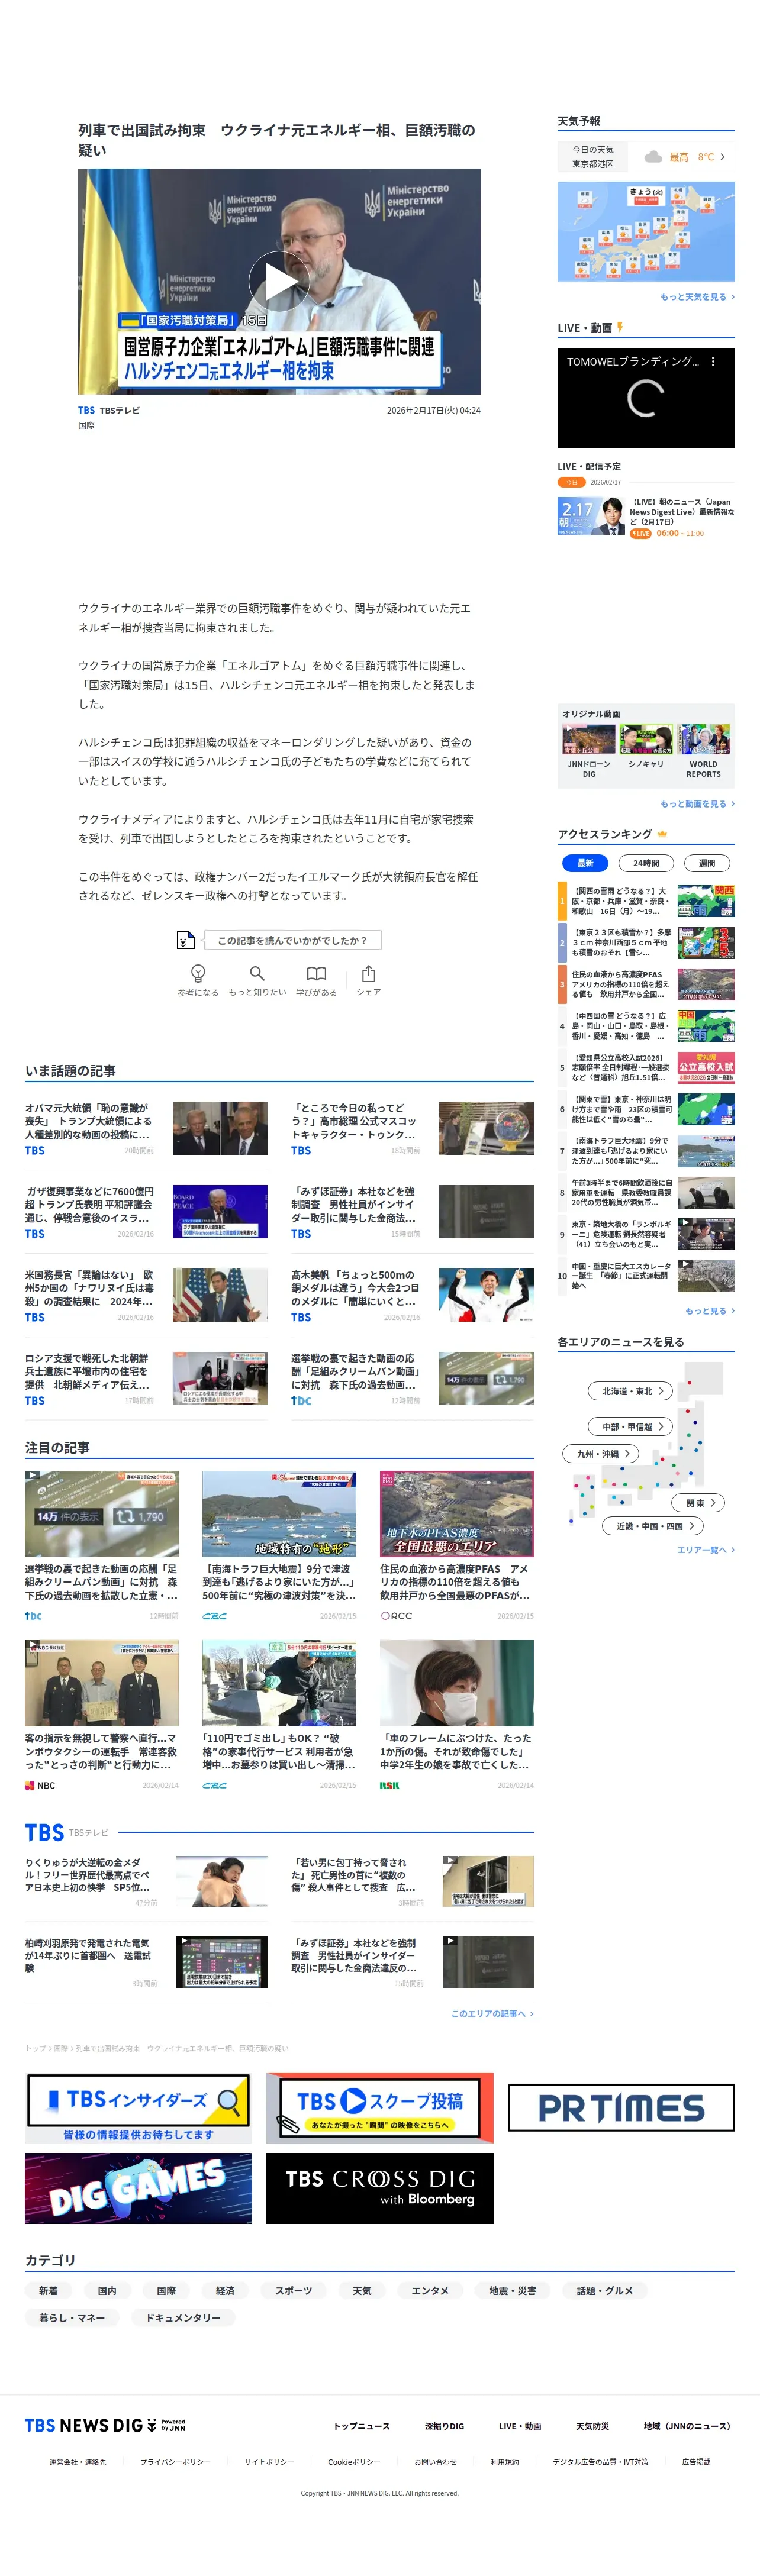
Task: Open the Cookieポリシー footer link
Action: [354, 2462]
